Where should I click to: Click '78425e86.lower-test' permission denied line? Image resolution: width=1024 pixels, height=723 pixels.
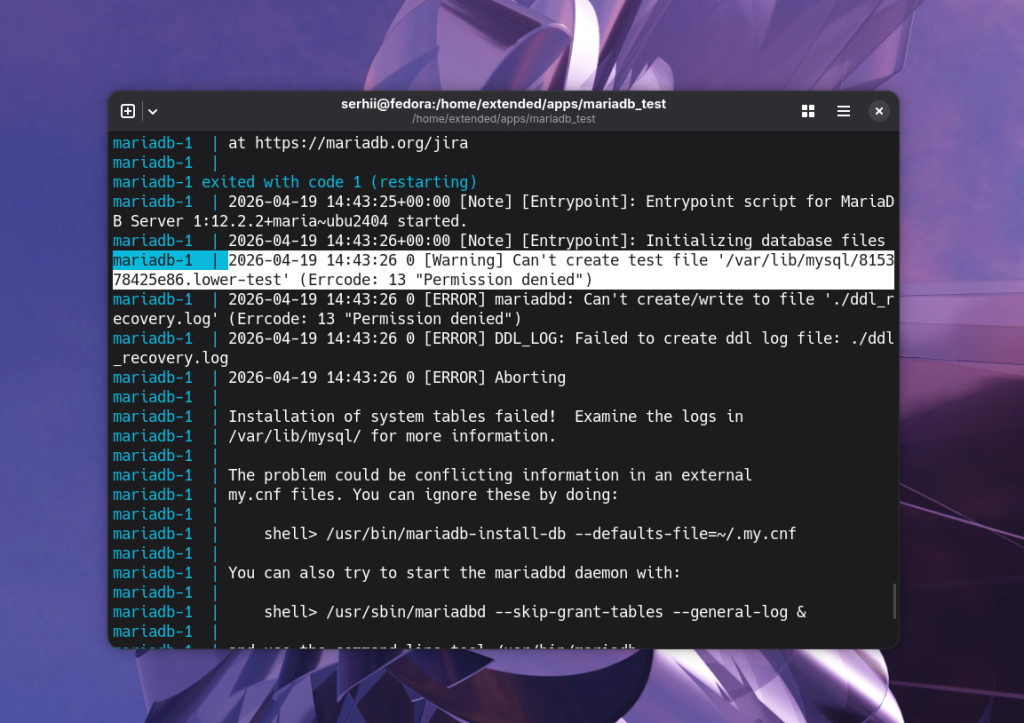point(353,280)
